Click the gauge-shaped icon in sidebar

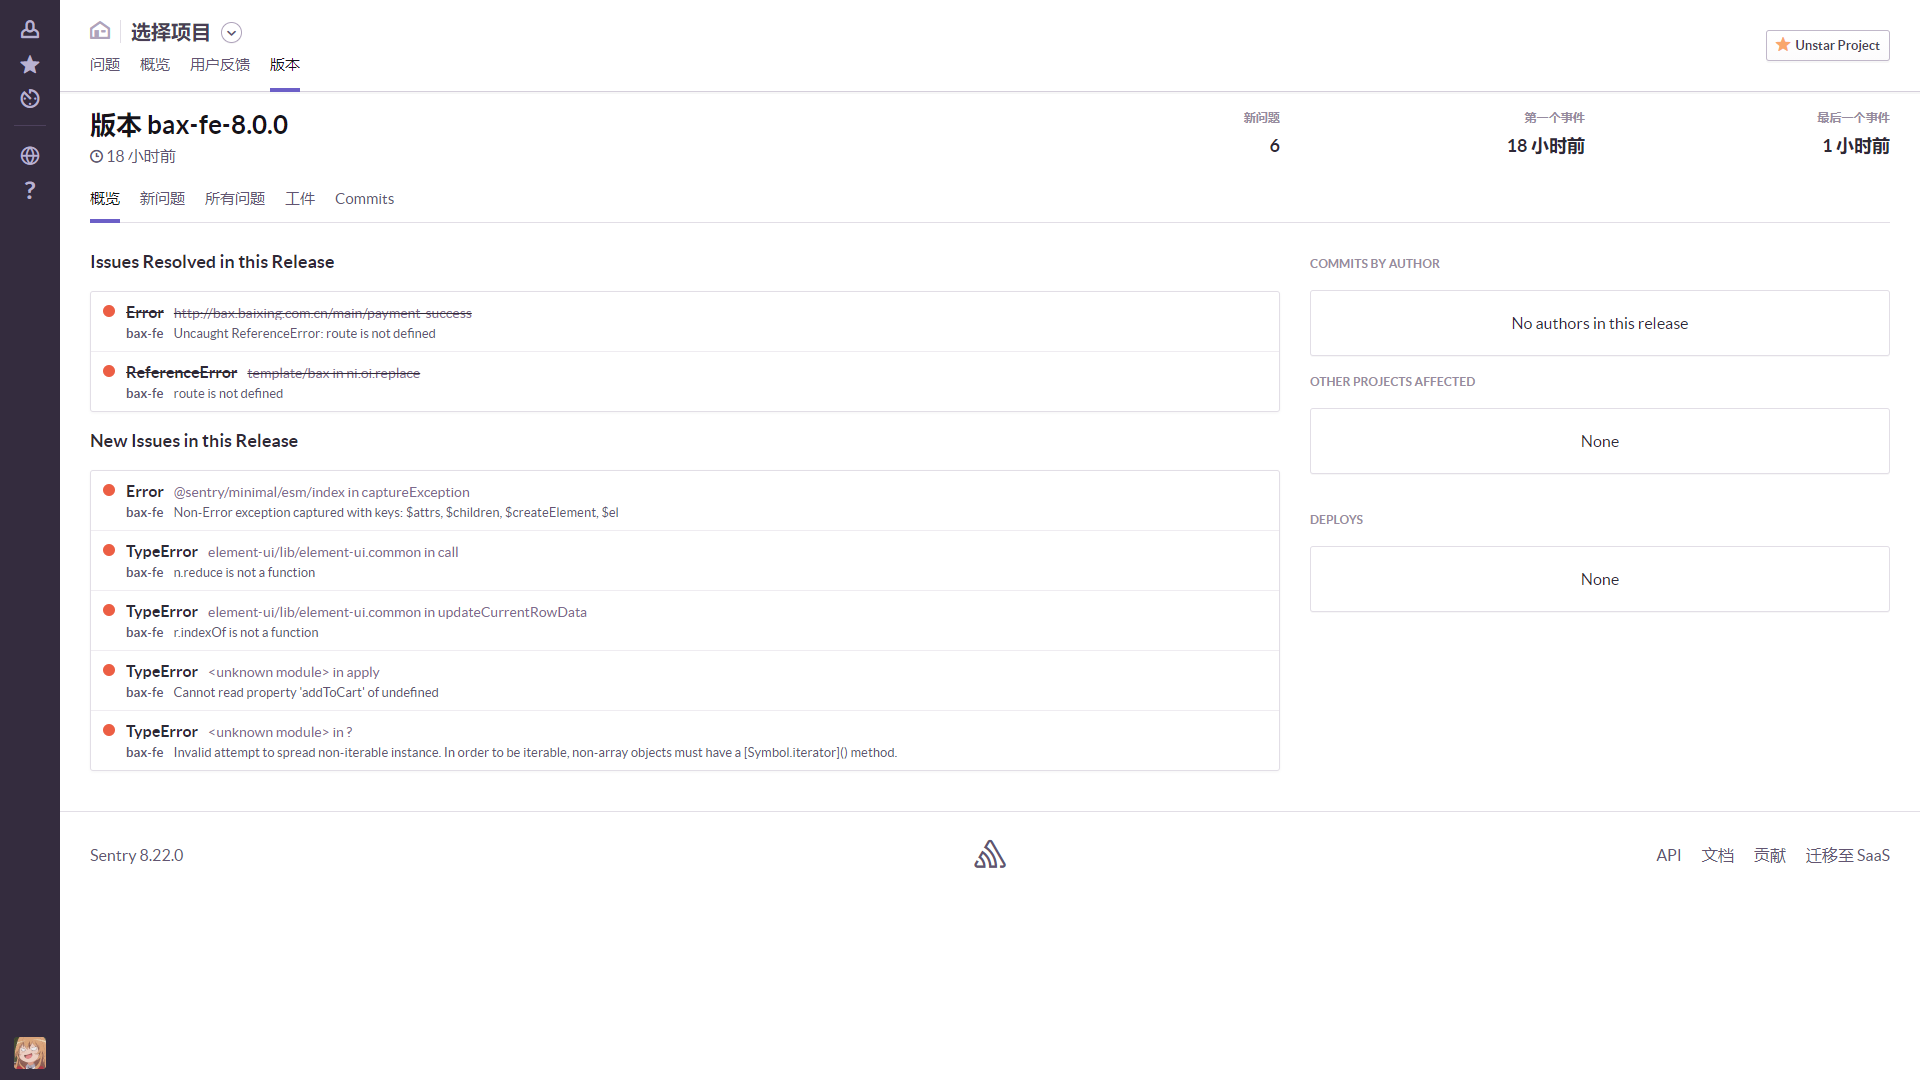tap(30, 99)
